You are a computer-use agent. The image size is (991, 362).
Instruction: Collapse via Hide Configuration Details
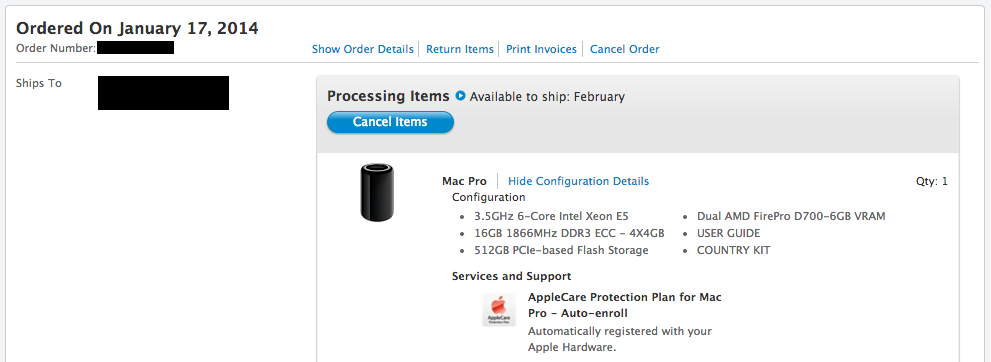click(578, 181)
